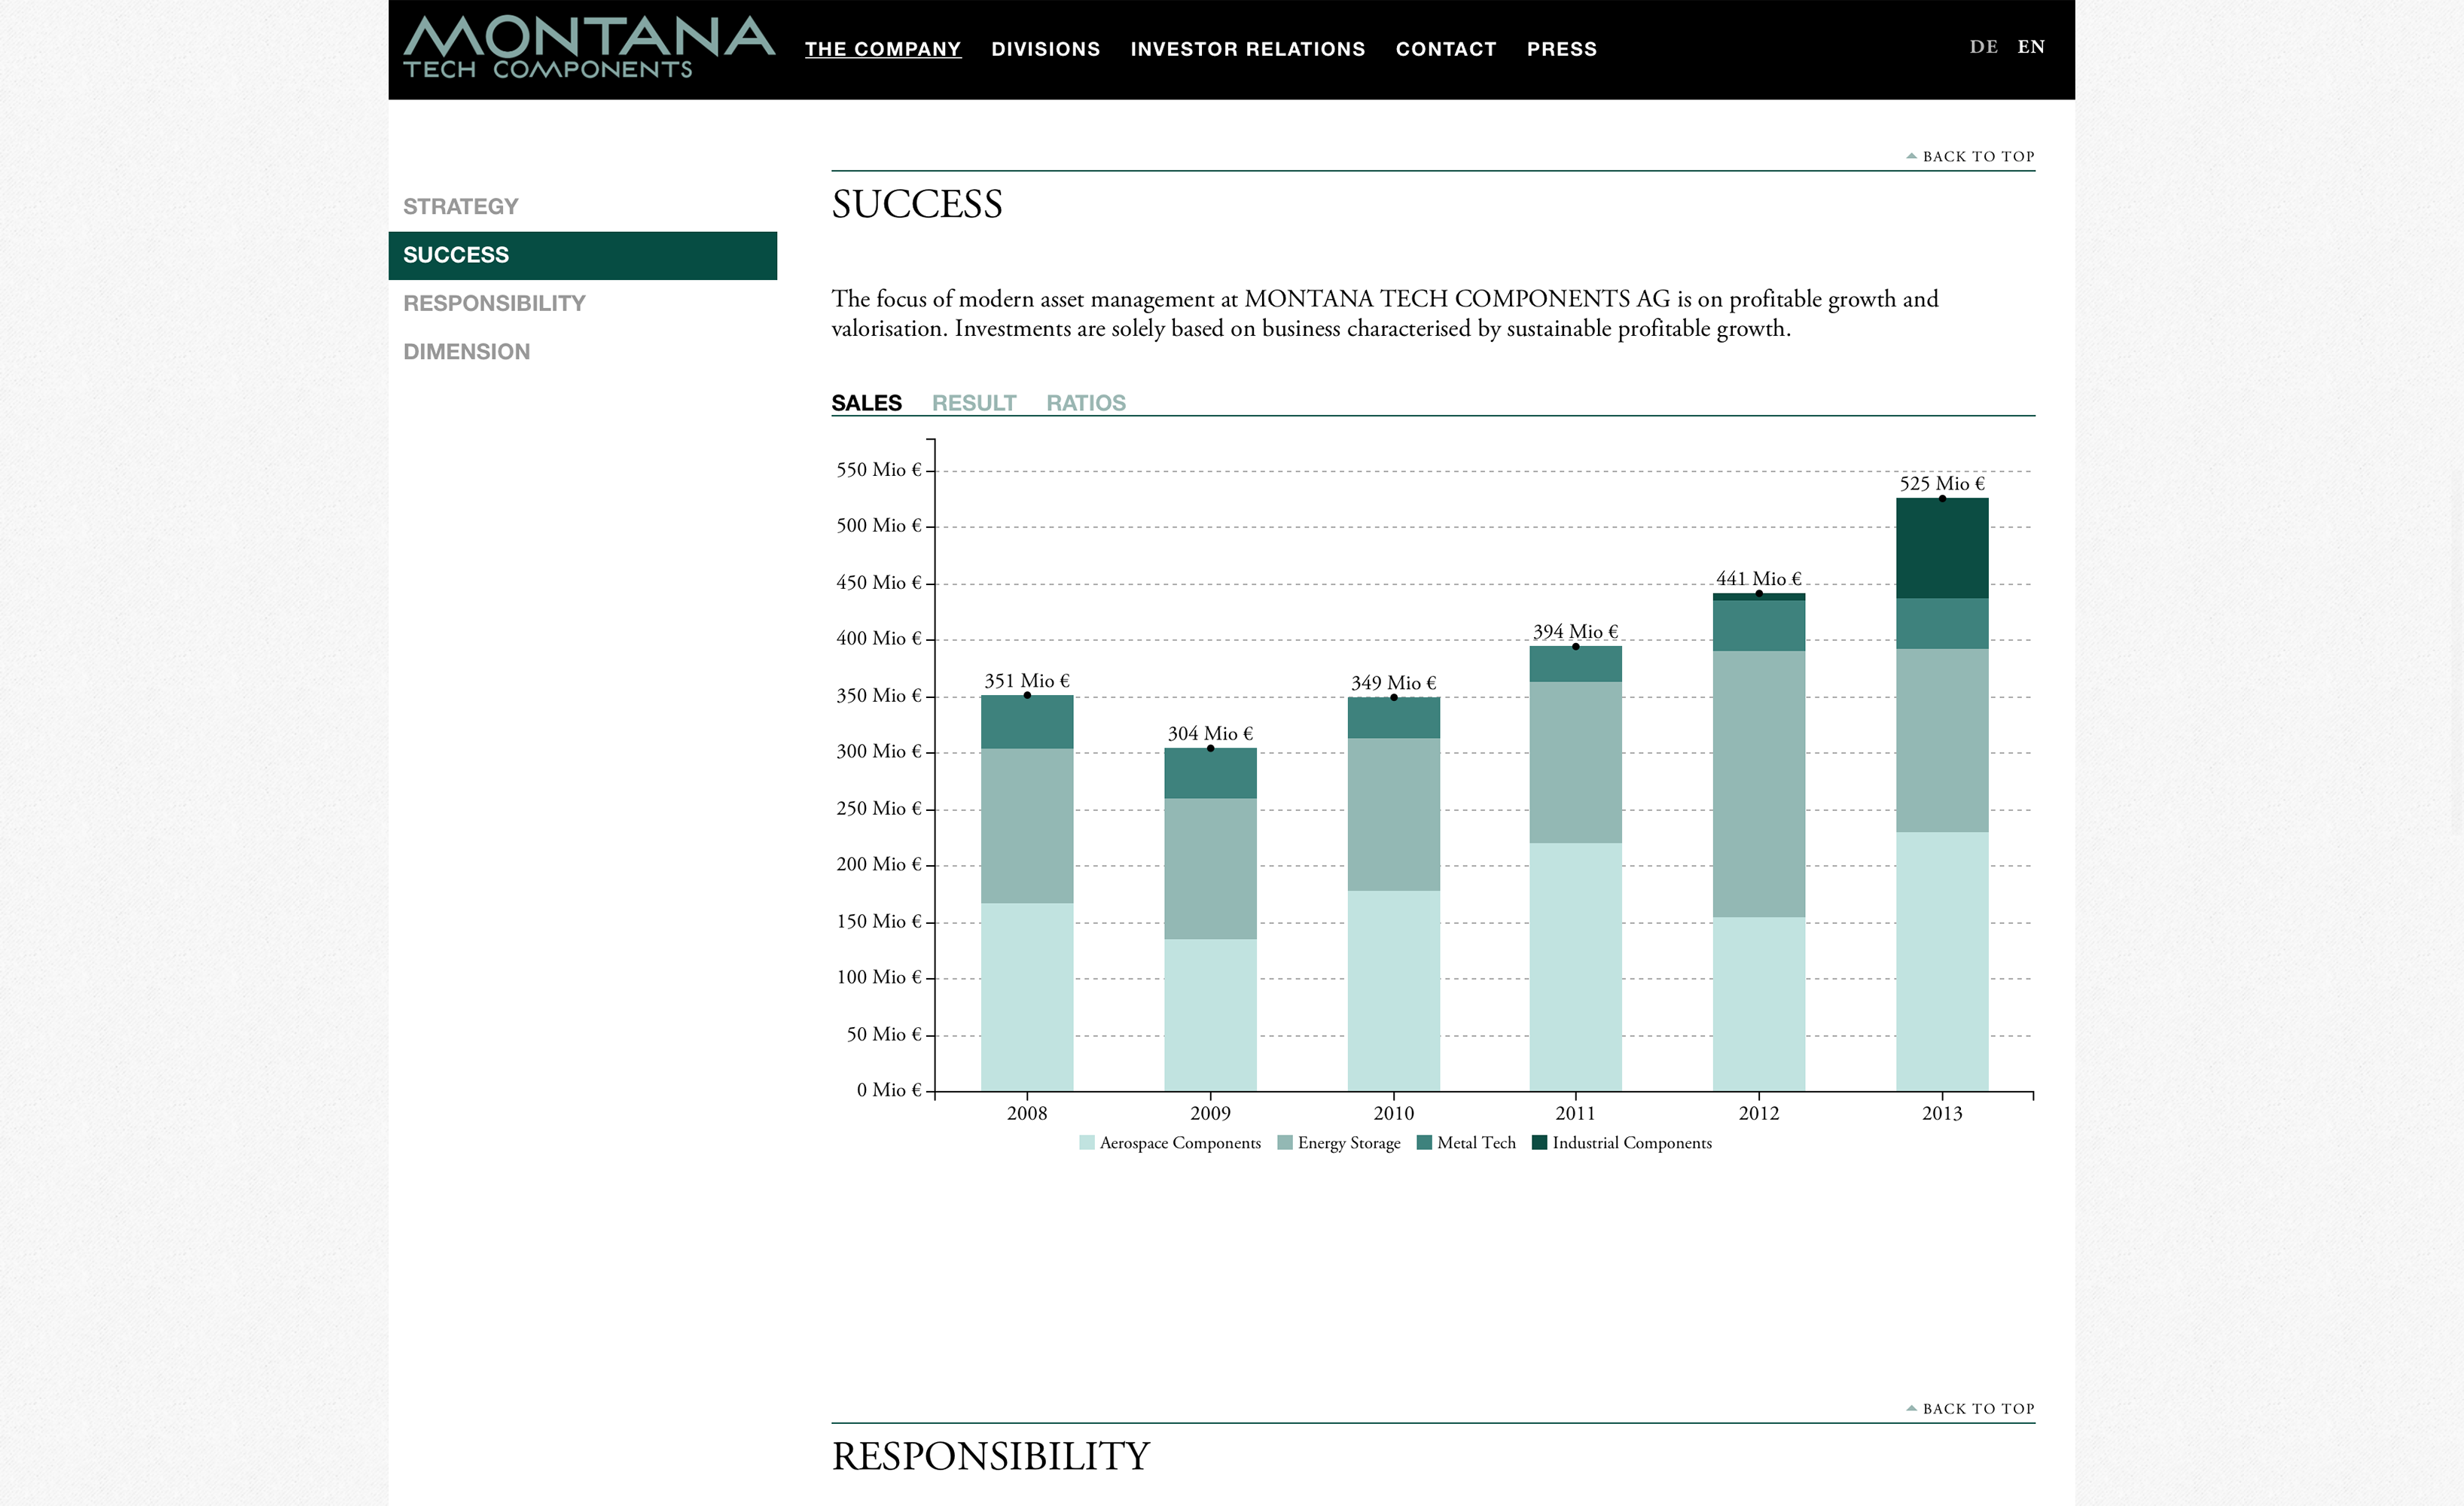Click the Sales chart tab

pyautogui.click(x=866, y=403)
